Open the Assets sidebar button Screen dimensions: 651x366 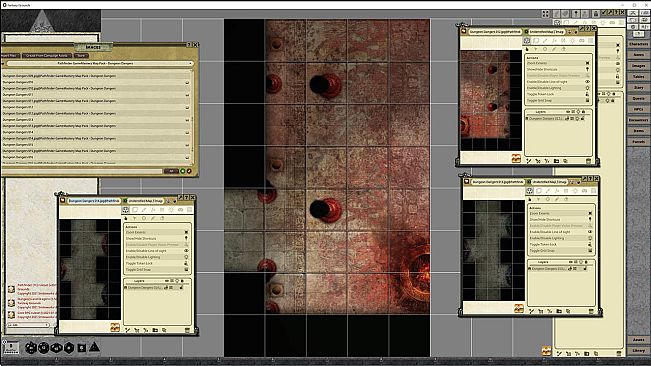[x=639, y=339]
